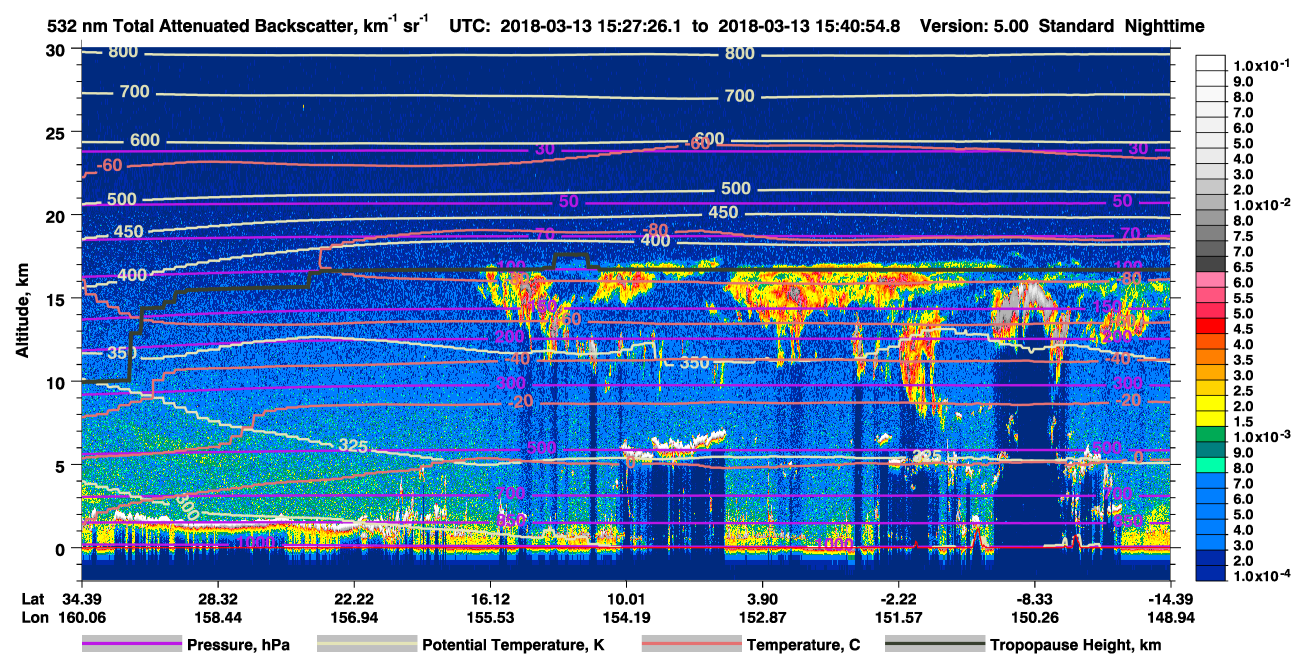
Task: Click the darkest navy swatch at colorbar bottom
Action: [1210, 573]
